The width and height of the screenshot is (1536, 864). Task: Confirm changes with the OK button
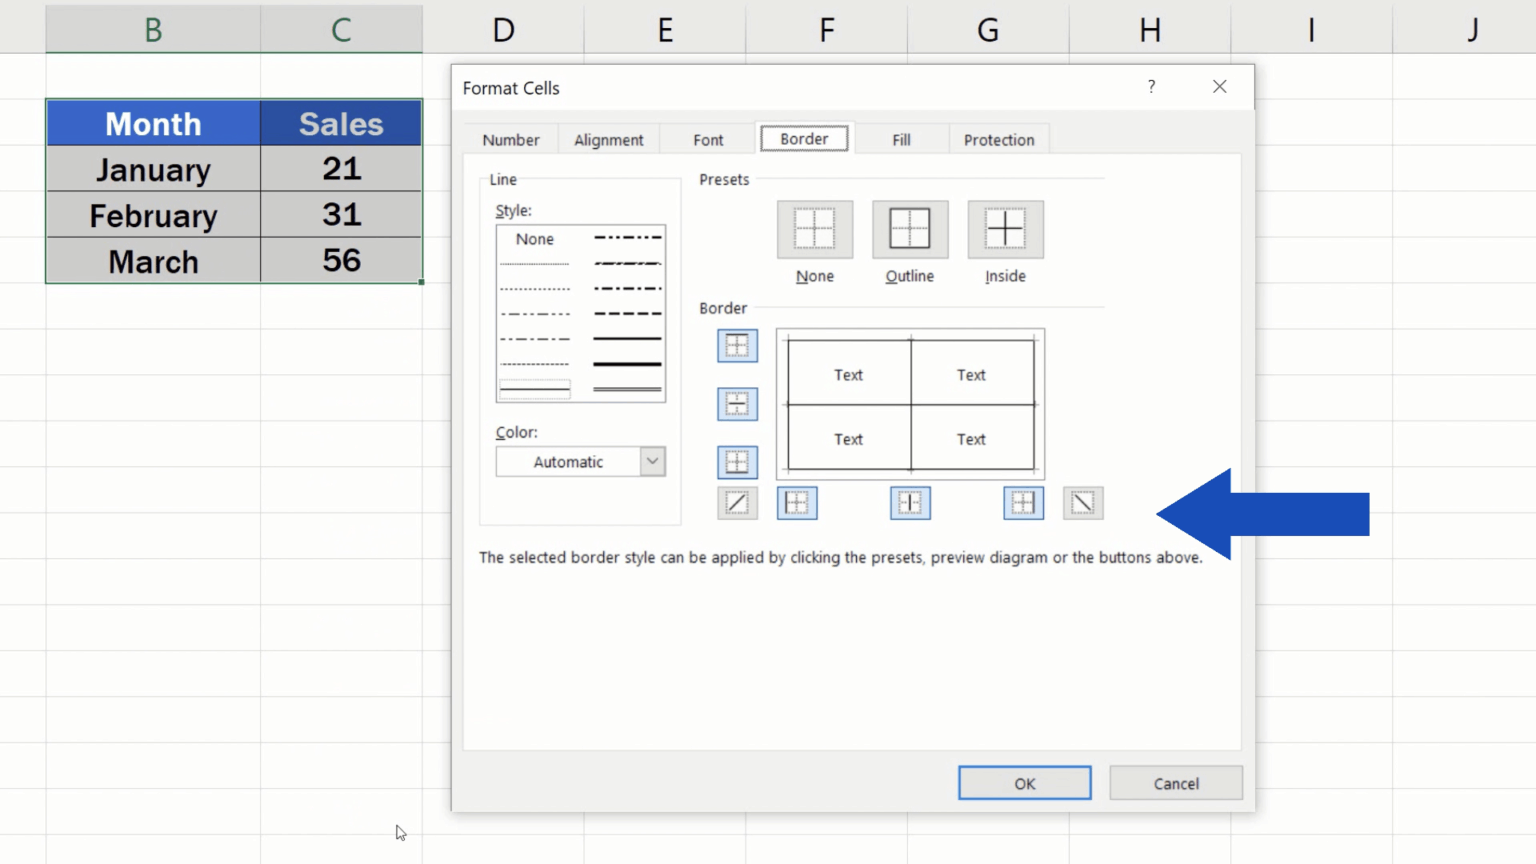1024,783
